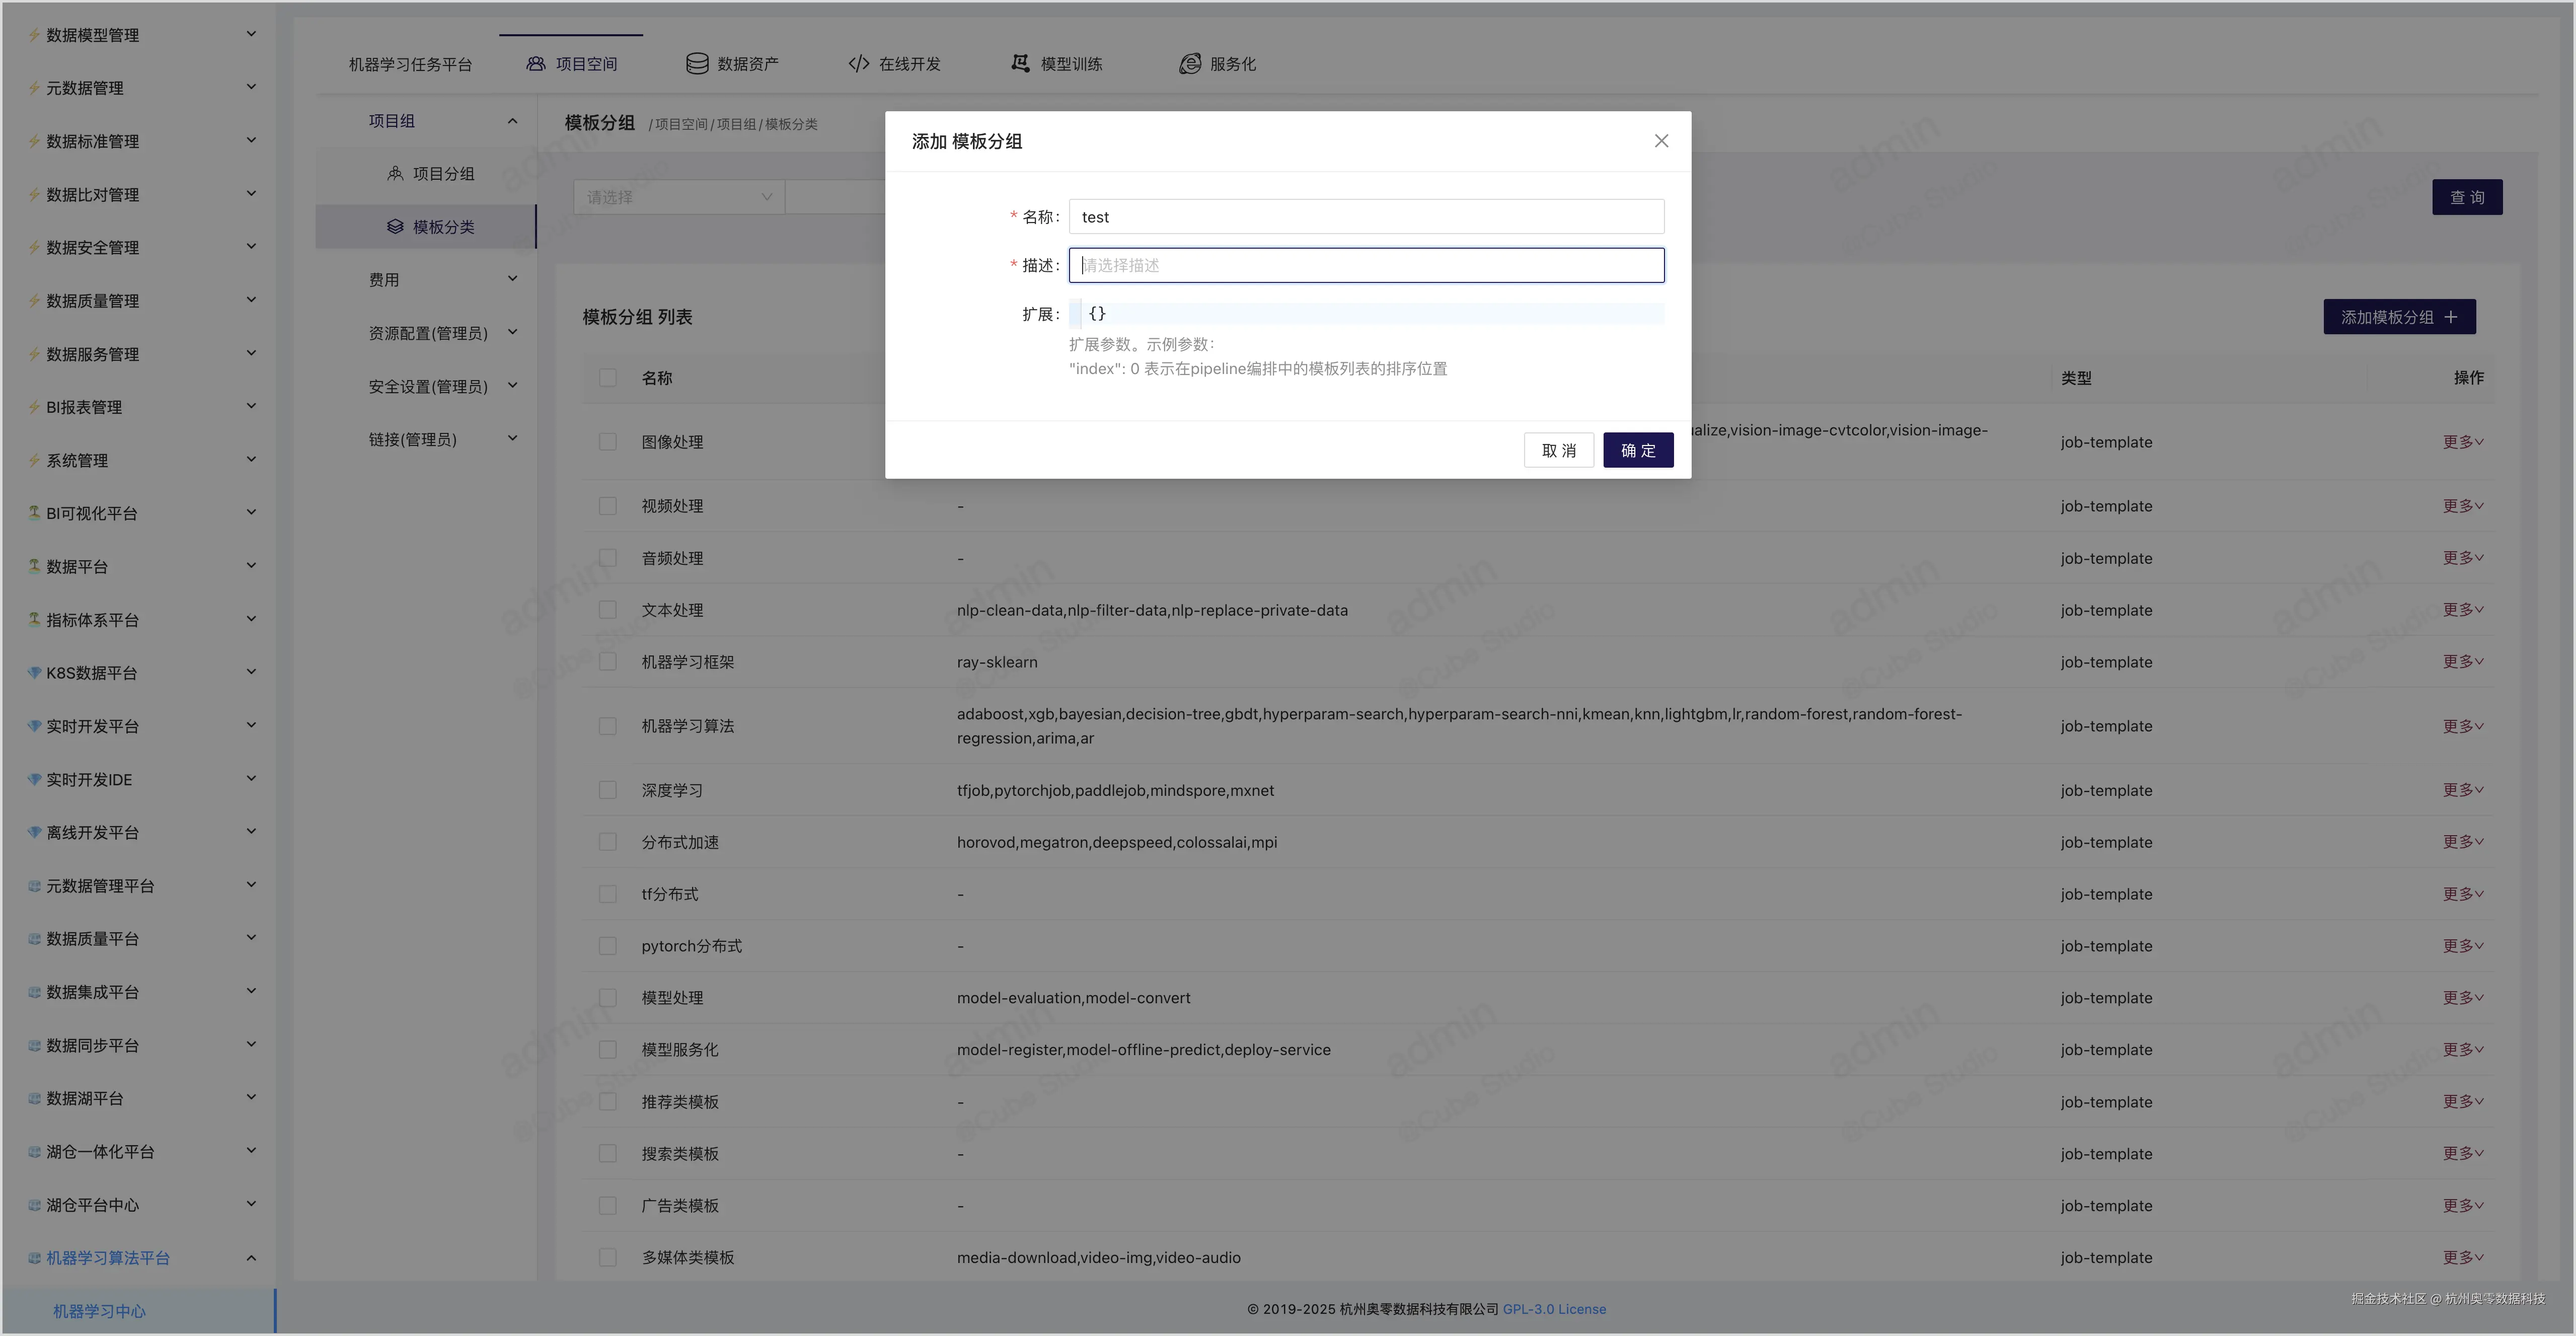Open 更多 dropdown for 文本处理 row

[x=2462, y=610]
